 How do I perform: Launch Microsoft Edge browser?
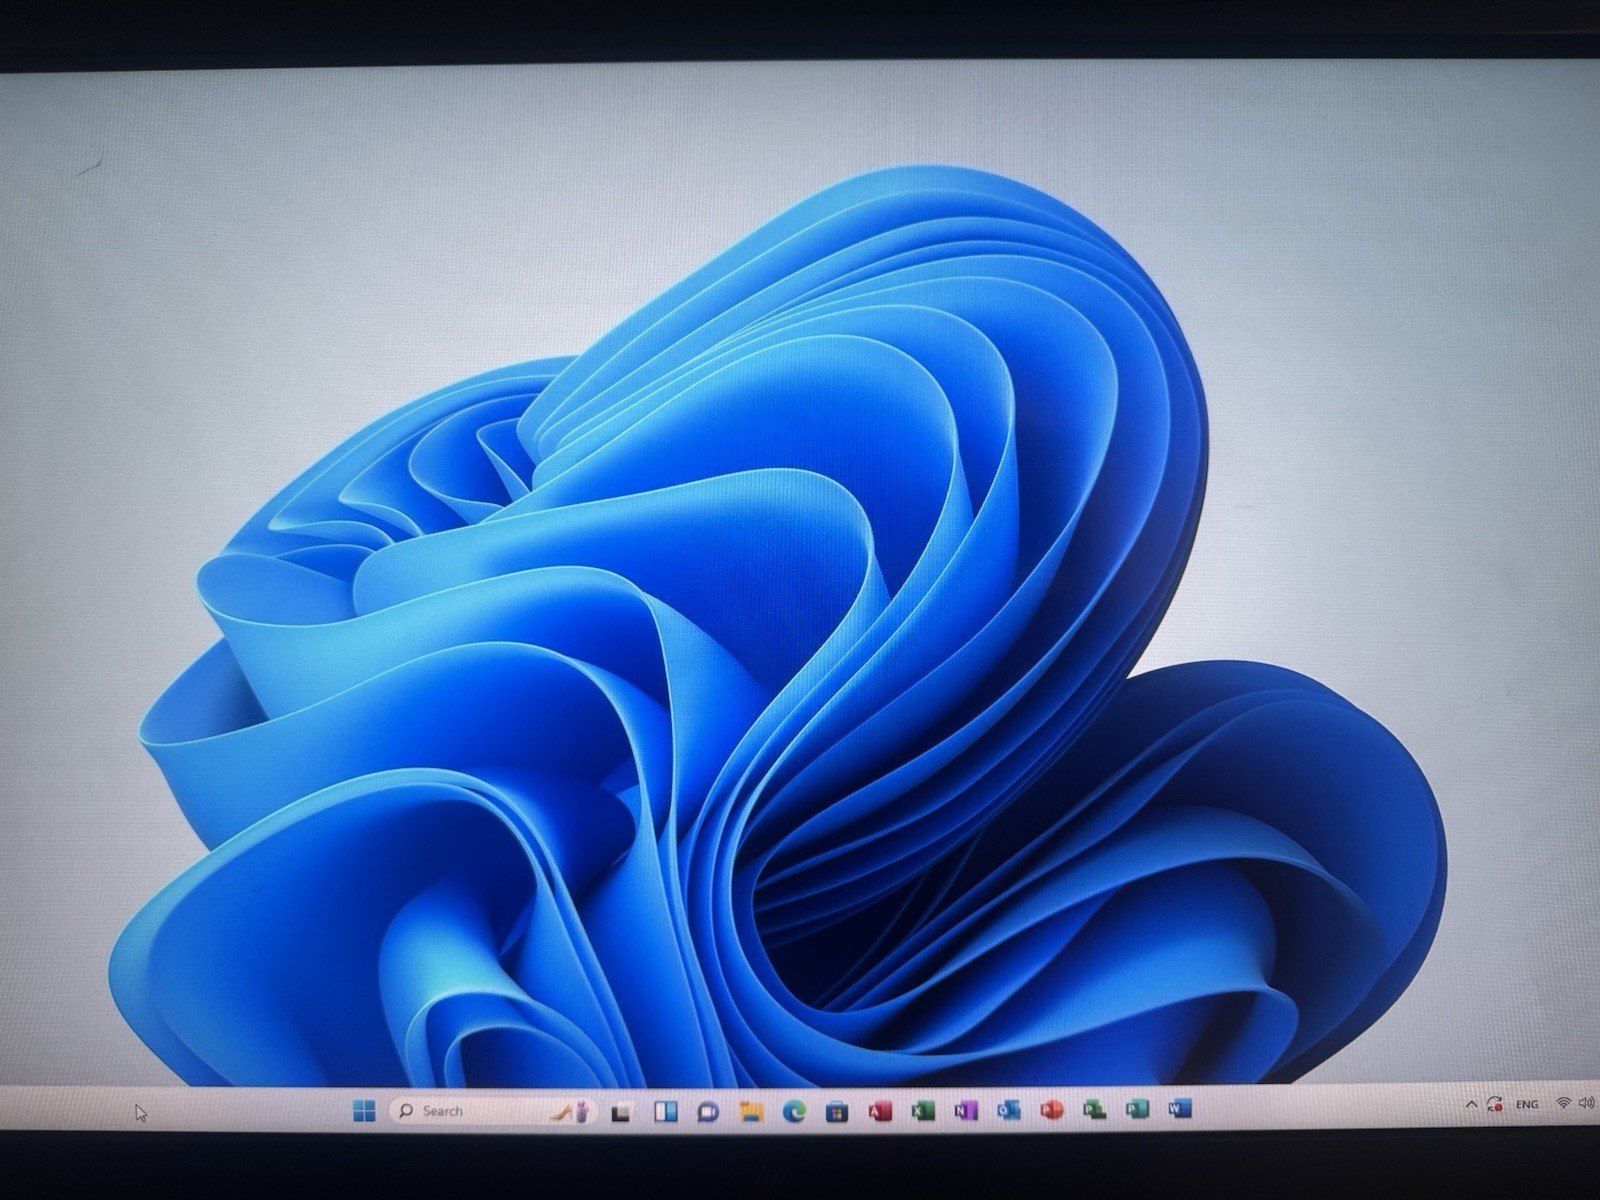(794, 1111)
